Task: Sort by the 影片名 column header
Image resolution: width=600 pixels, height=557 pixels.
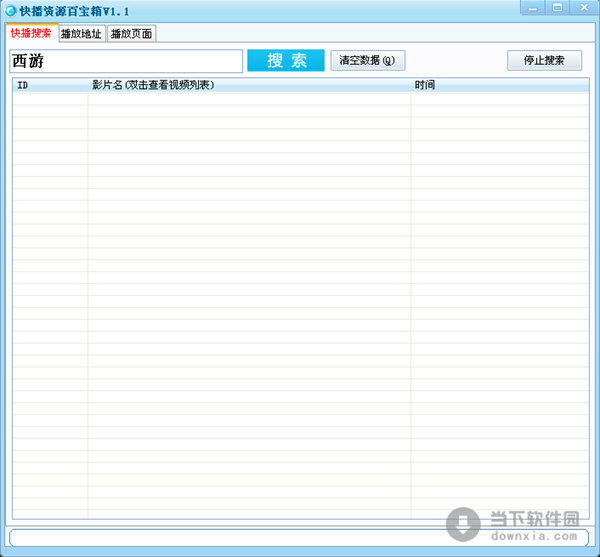Action: [249, 85]
